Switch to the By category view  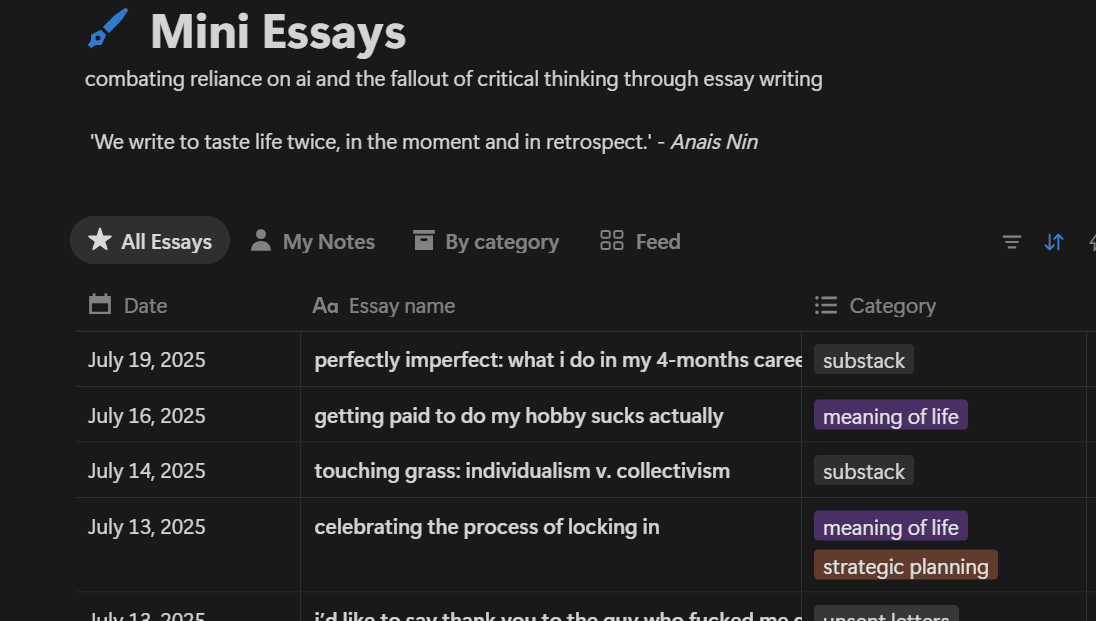486,241
